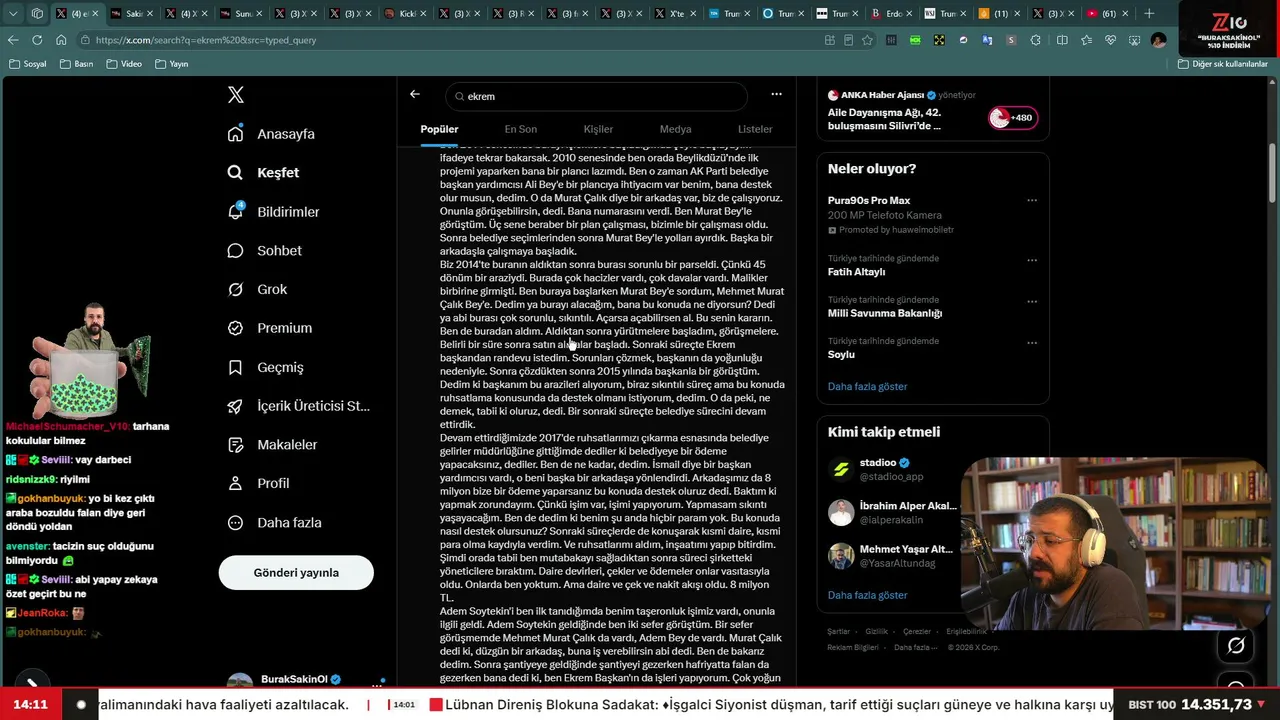This screenshot has height=720, width=1280.
Task: Click browser back arrow
Action: pyautogui.click(x=13, y=40)
